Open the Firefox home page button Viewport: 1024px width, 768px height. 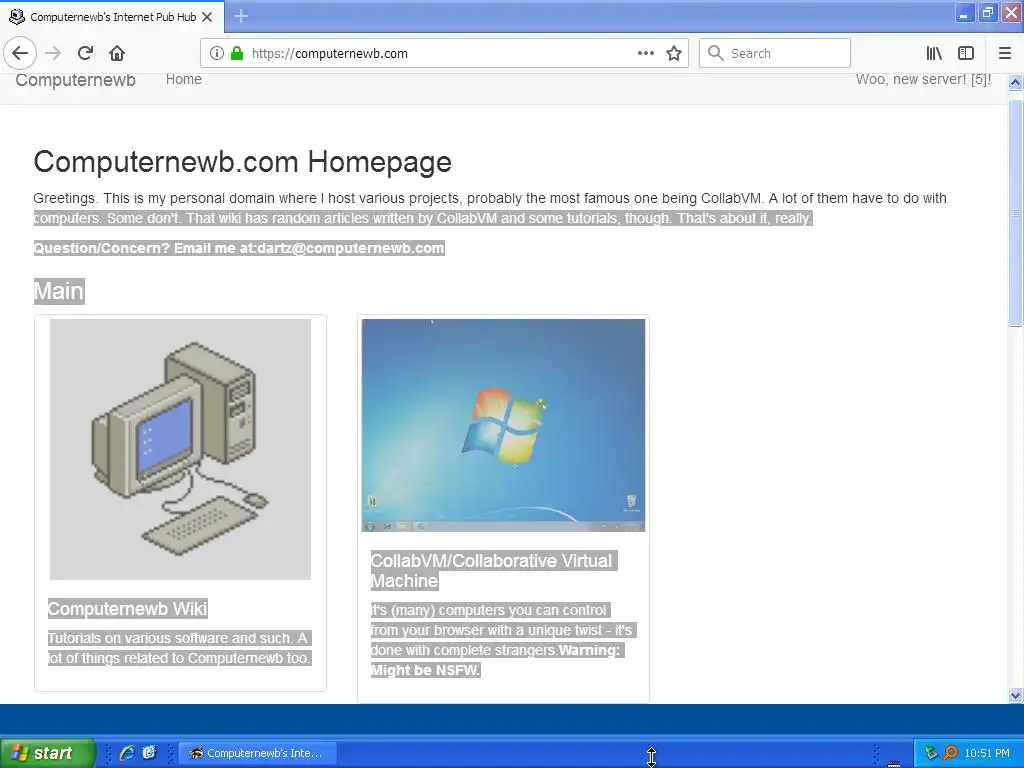117,54
